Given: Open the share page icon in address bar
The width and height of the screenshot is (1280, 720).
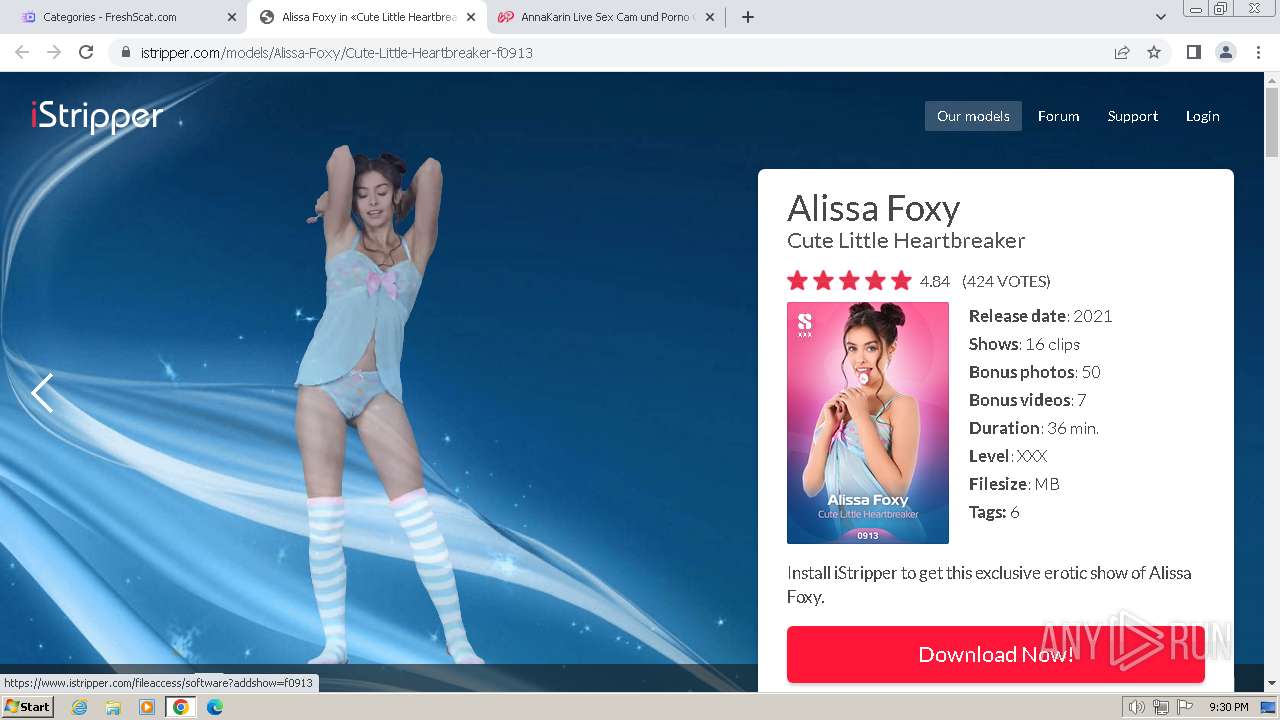Looking at the screenshot, I should [1122, 53].
